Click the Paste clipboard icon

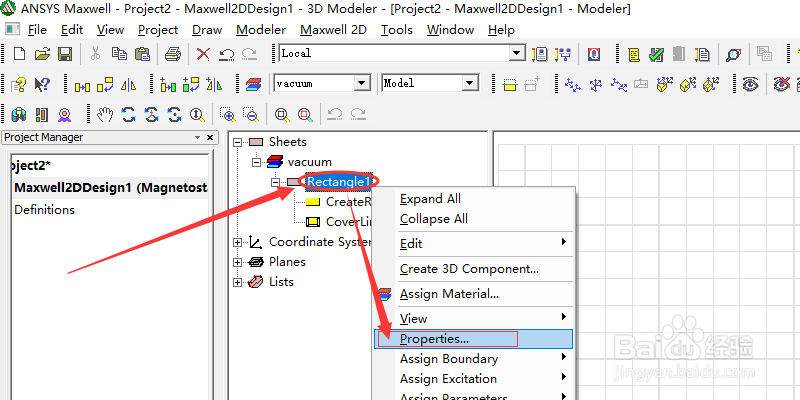click(x=142, y=54)
